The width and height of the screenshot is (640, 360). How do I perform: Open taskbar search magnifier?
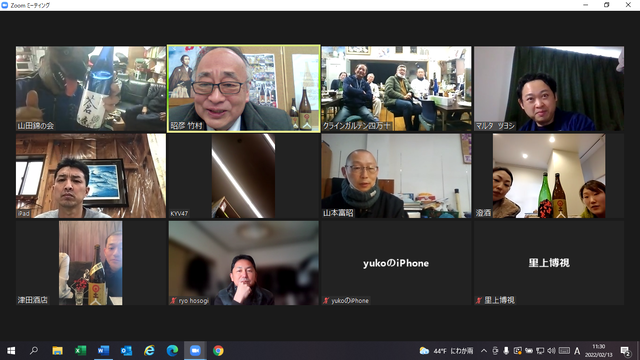click(34, 351)
